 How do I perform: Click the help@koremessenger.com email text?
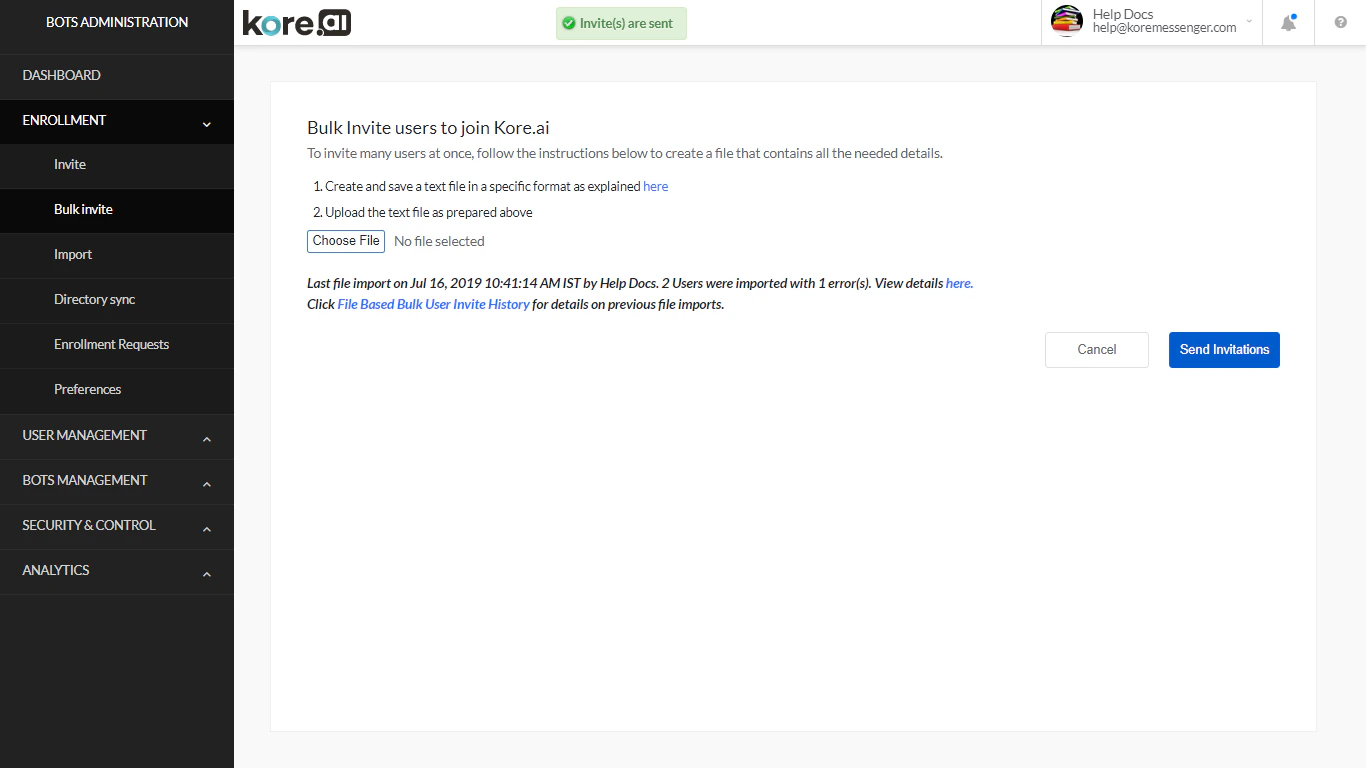point(1164,28)
